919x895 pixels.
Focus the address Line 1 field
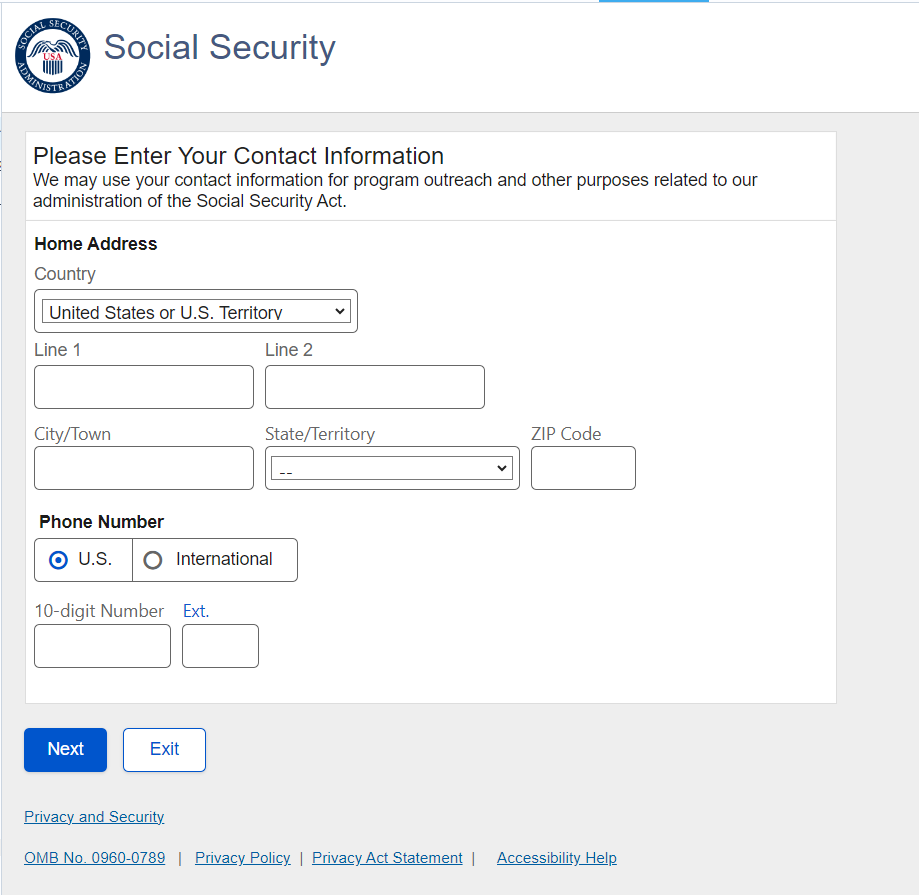pos(144,387)
